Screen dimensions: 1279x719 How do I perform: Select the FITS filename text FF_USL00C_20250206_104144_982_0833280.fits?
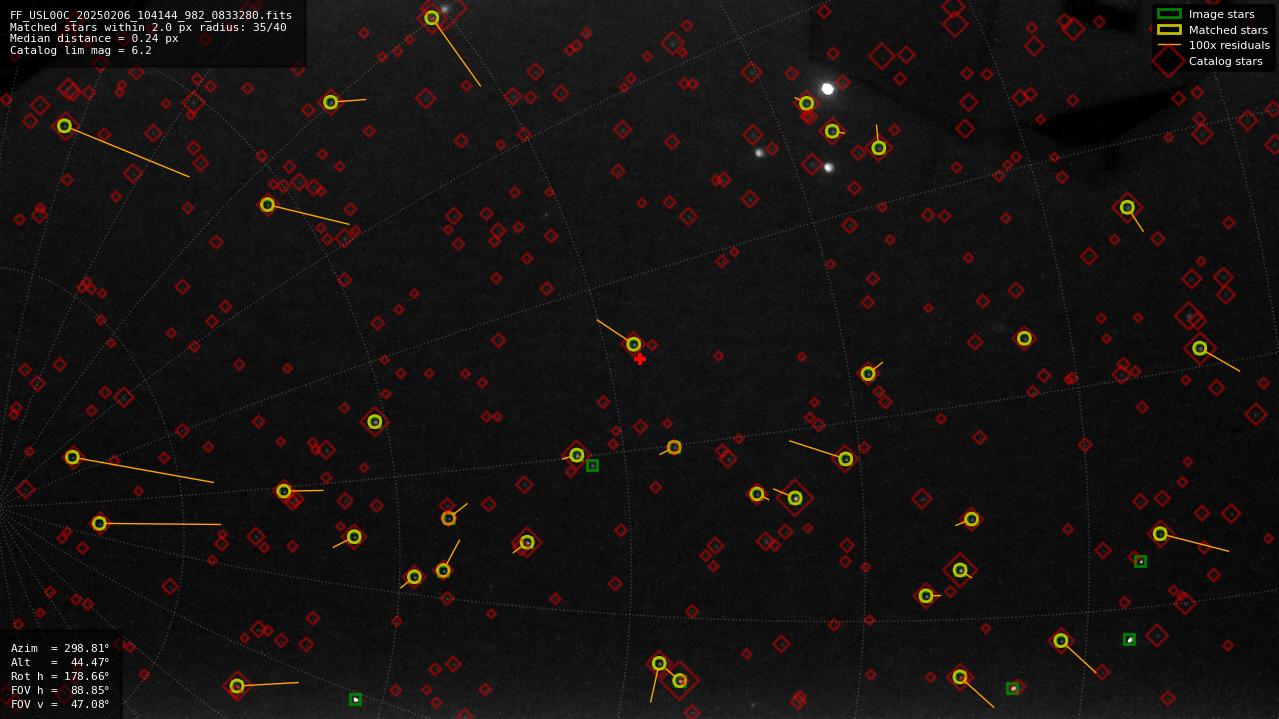pos(151,16)
